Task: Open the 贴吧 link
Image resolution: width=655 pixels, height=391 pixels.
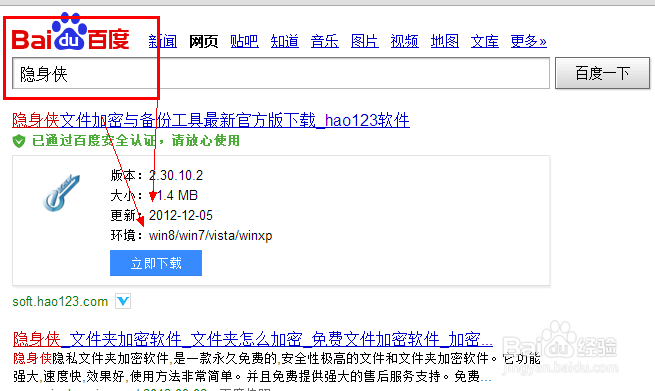Action: (244, 41)
